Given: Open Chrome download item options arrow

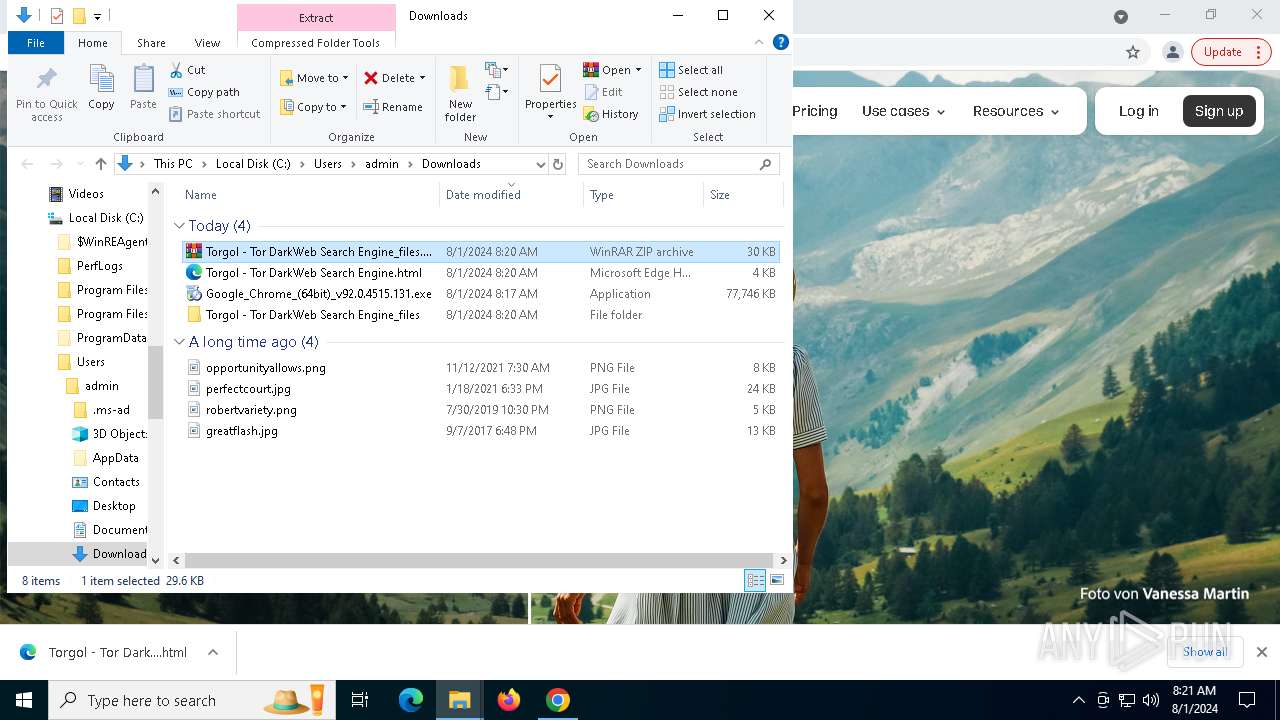Looking at the screenshot, I should click(x=213, y=652).
